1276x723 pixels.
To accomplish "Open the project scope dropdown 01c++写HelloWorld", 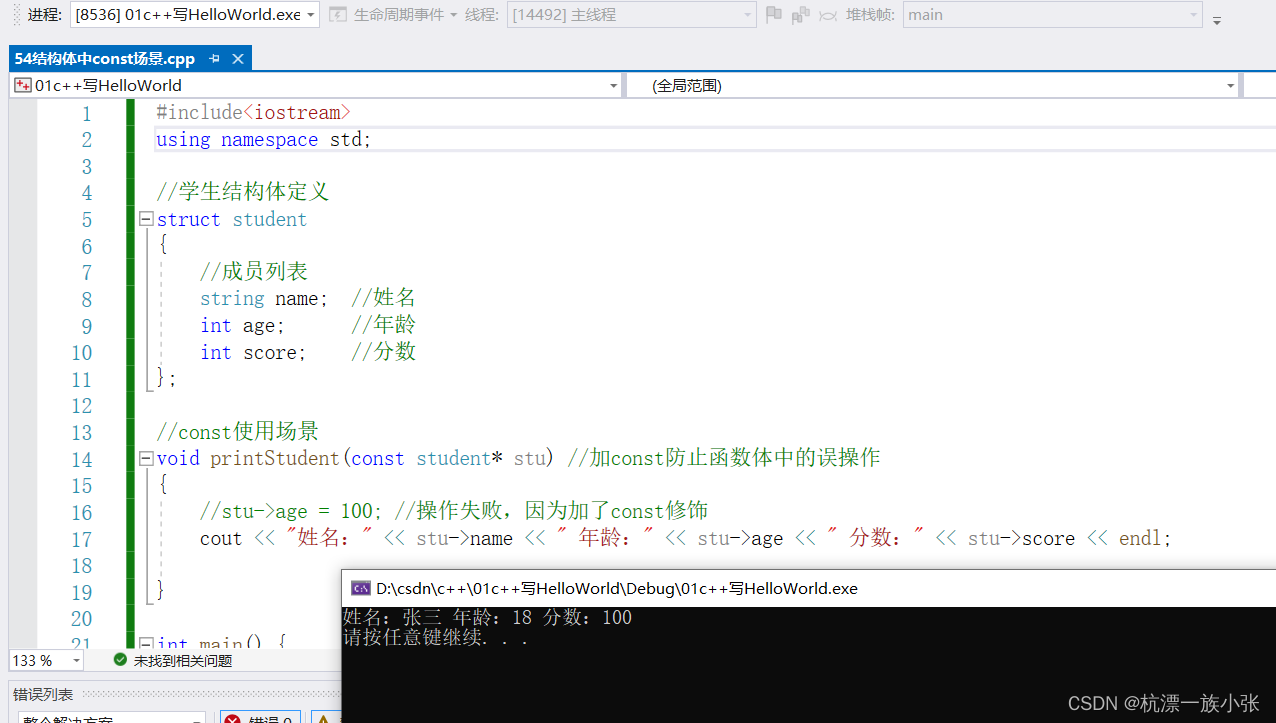I will 317,86.
